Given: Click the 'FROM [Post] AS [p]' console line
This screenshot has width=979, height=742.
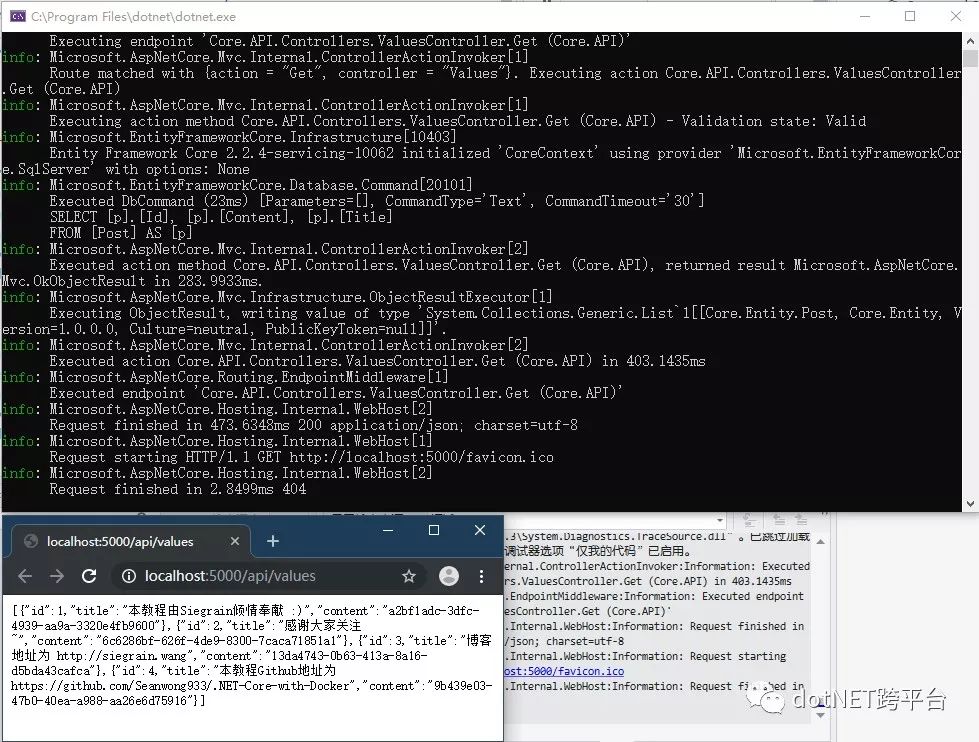Looking at the screenshot, I should tap(121, 233).
